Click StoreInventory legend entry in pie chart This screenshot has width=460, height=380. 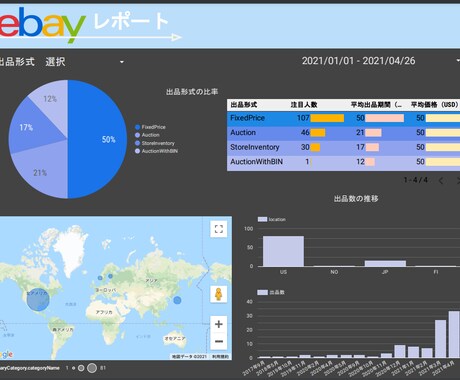pyautogui.click(x=155, y=143)
